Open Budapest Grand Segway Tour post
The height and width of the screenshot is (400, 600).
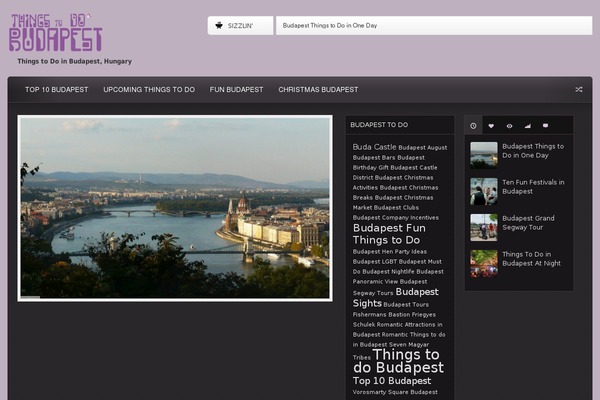tap(528, 223)
